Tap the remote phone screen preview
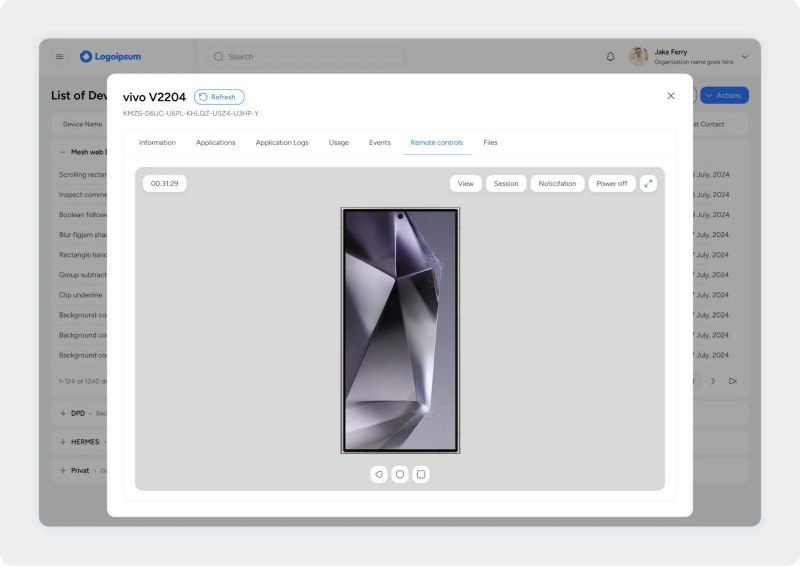800x566 pixels. pos(400,330)
